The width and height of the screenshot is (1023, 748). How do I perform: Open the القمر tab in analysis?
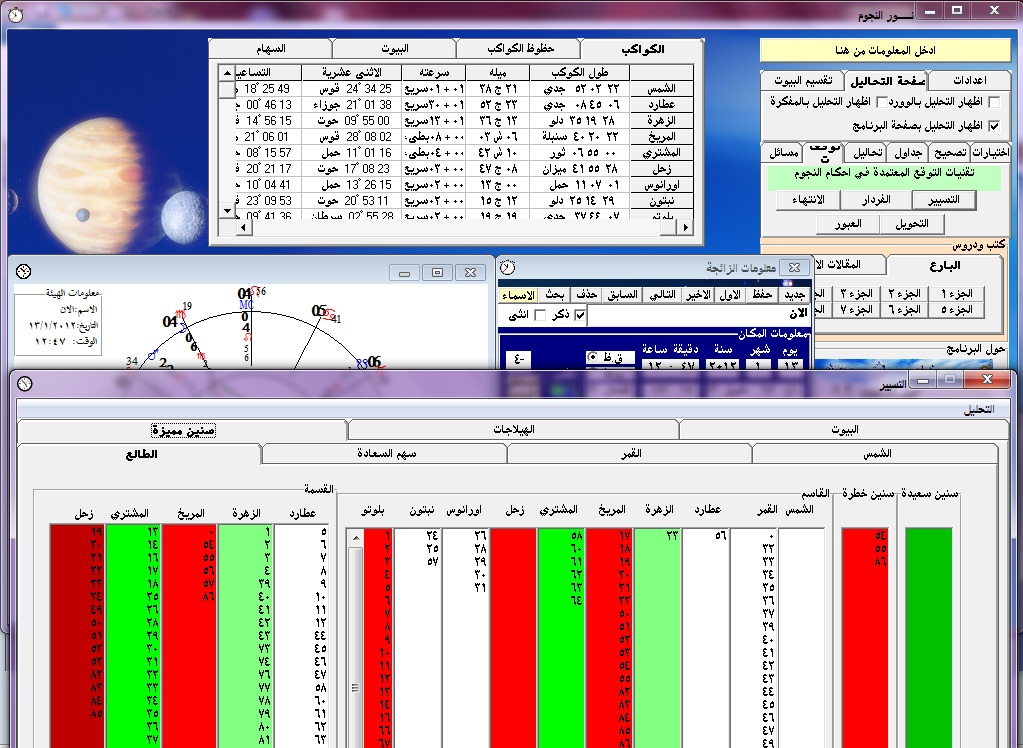[629, 454]
